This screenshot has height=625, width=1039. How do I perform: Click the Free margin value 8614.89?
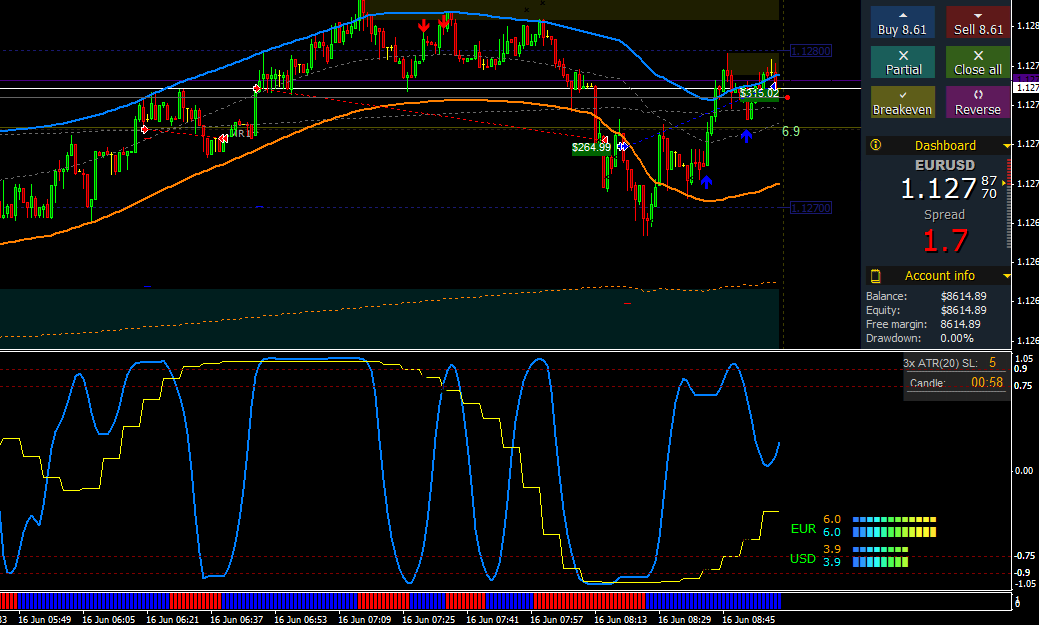click(960, 324)
